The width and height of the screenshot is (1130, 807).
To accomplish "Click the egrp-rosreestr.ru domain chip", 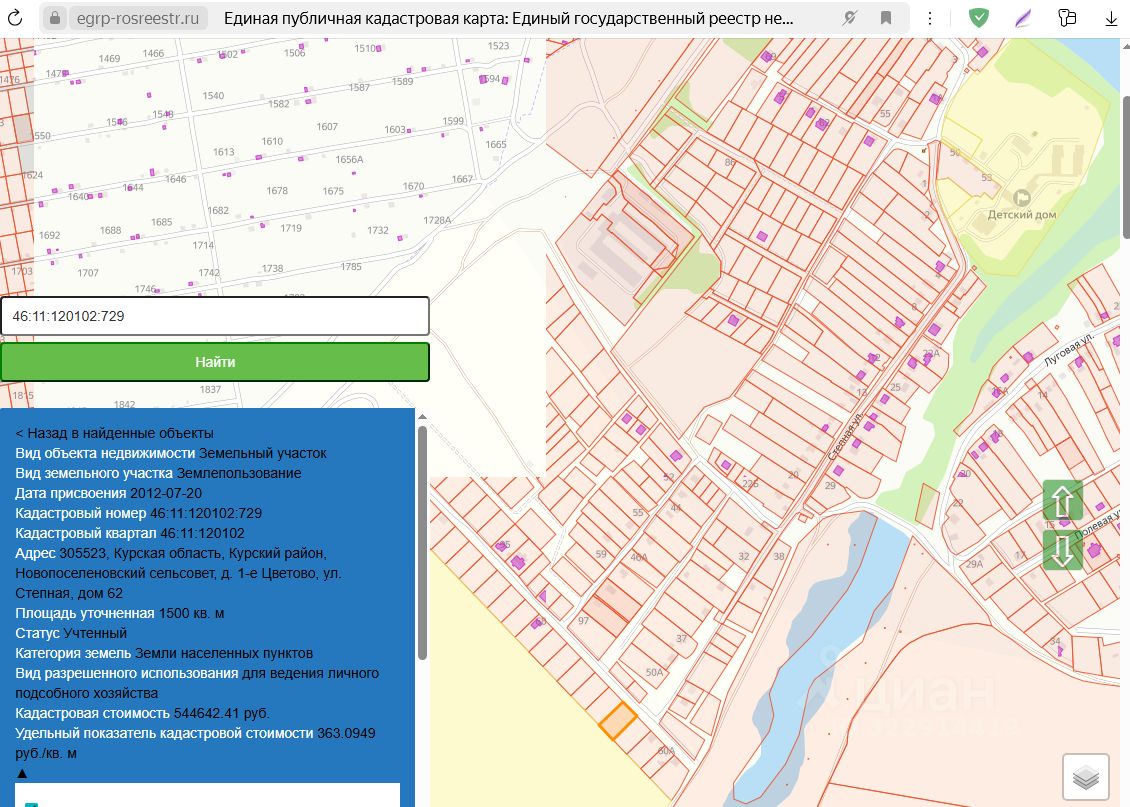I will (137, 18).
